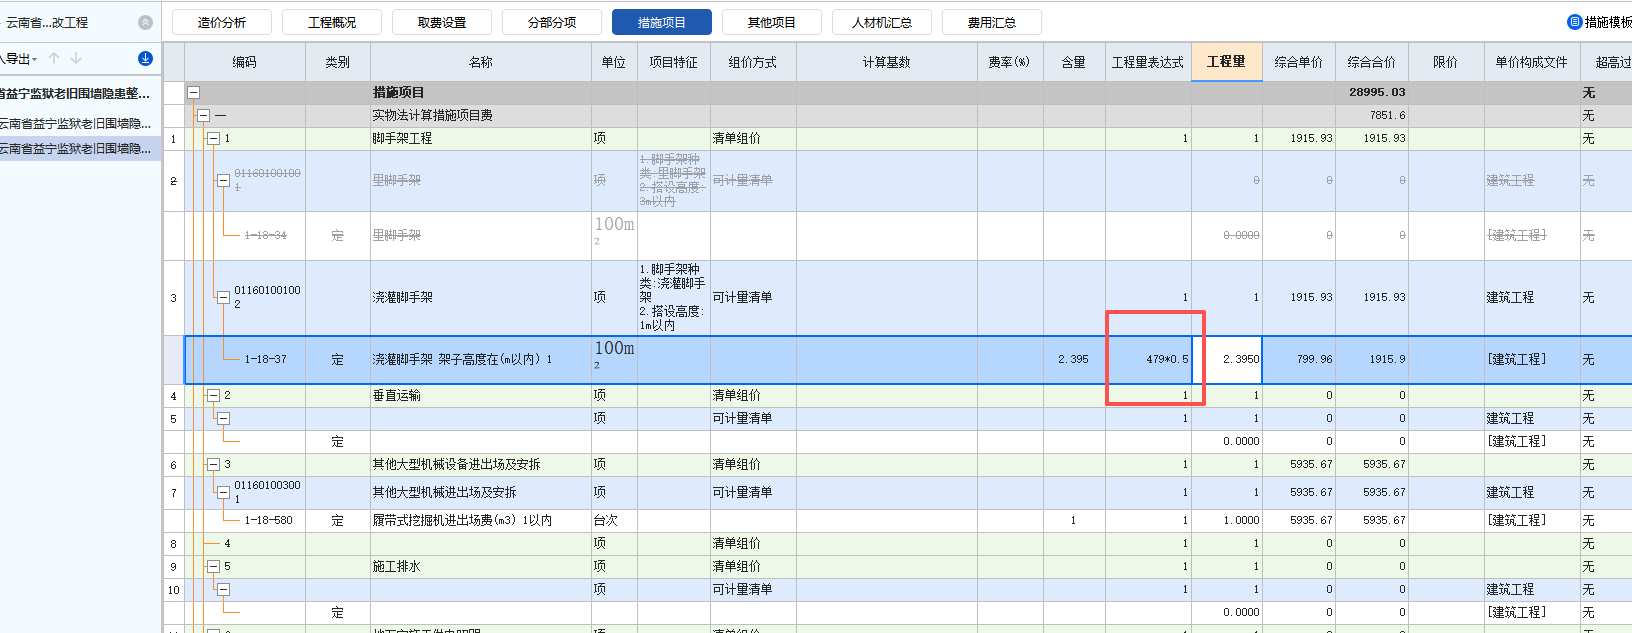Collapse the row 5 child expander under 垂直运输
1632x633 pixels.
coord(223,418)
